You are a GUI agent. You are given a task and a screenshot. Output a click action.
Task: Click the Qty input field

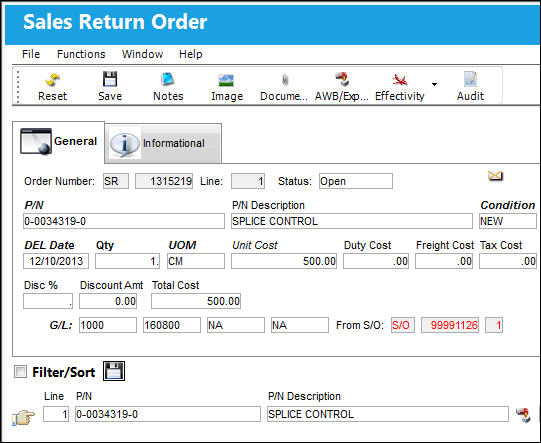pos(128,261)
